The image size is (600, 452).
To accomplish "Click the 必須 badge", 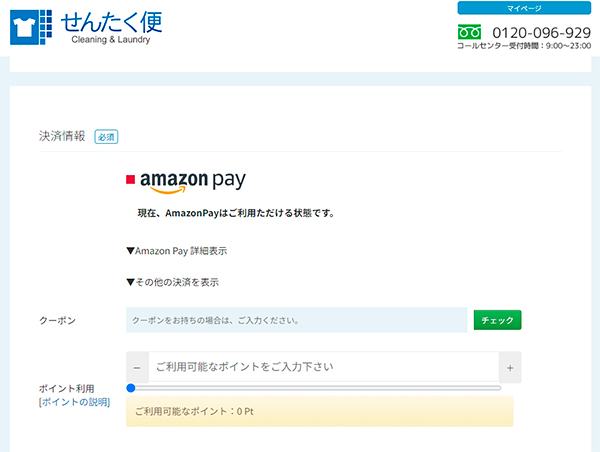I will (x=106, y=137).
